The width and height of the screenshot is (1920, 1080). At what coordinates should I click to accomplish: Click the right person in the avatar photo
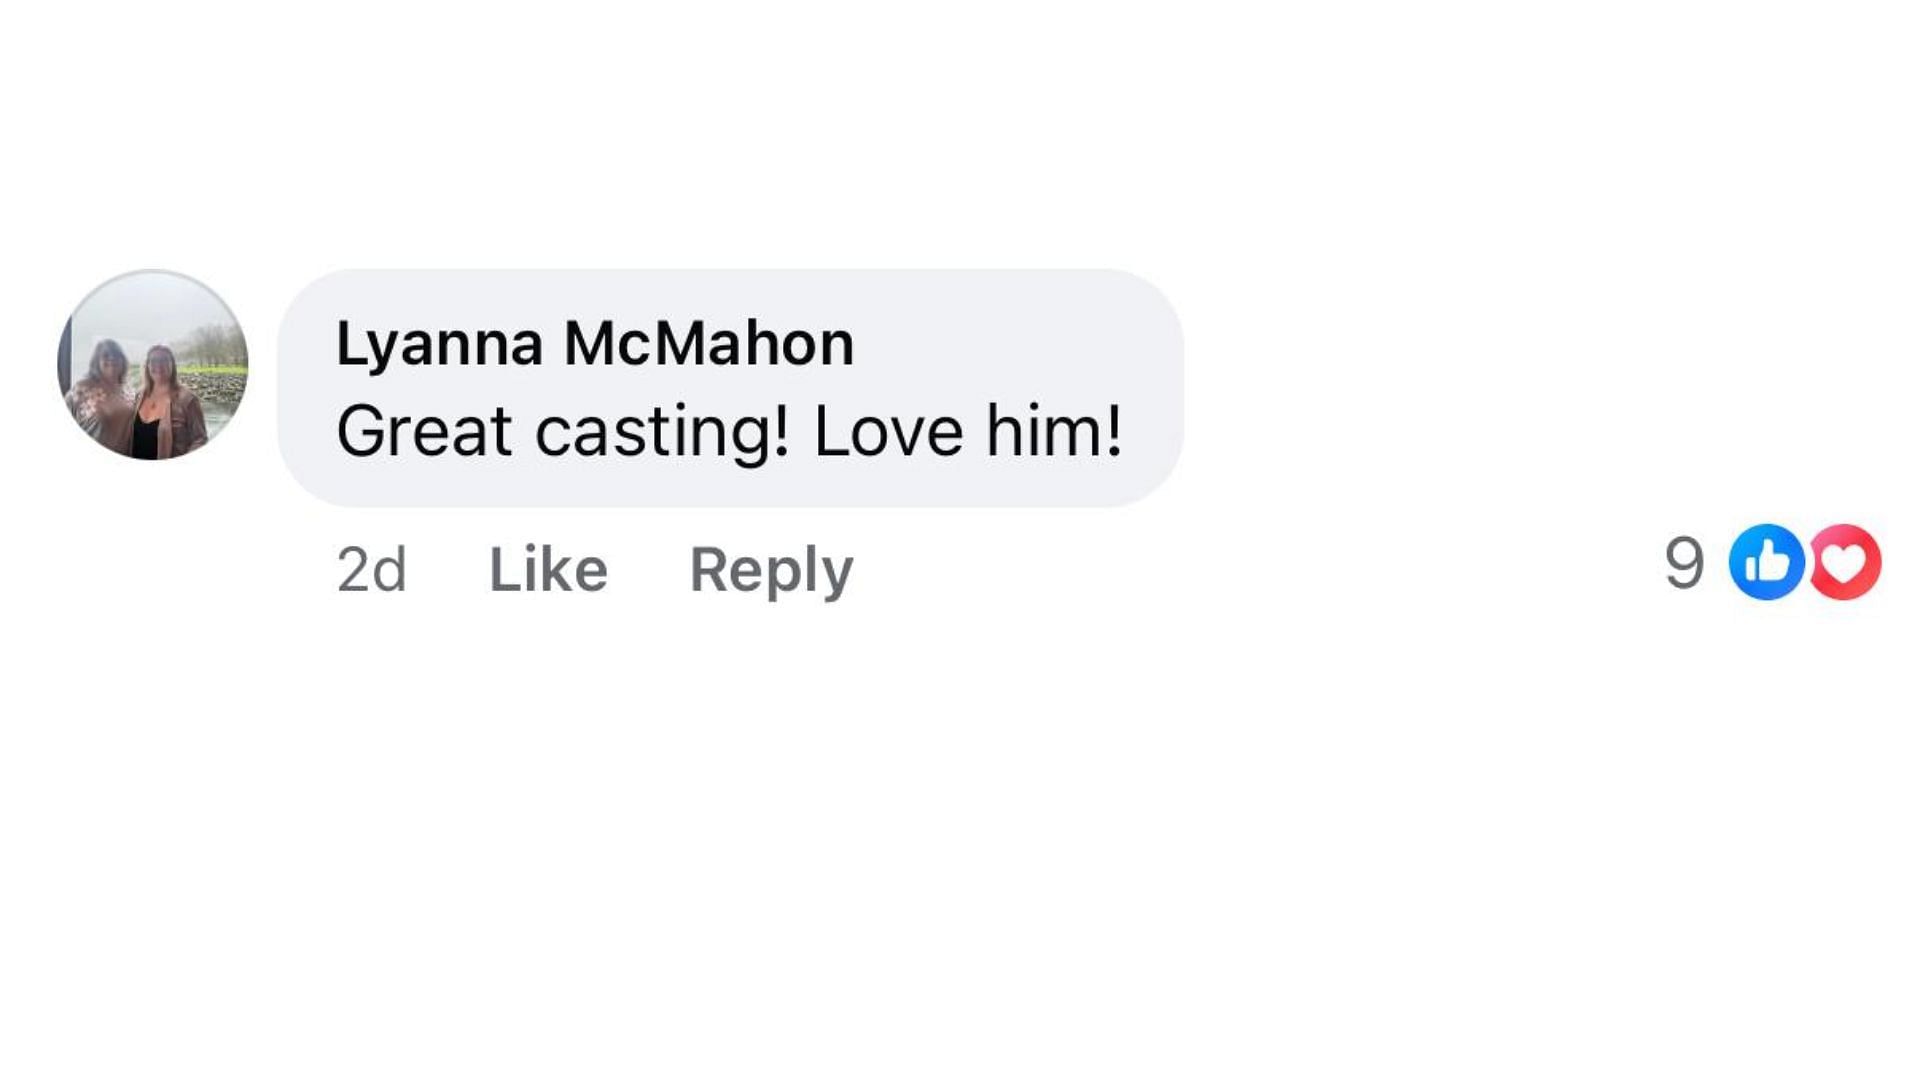click(x=165, y=400)
